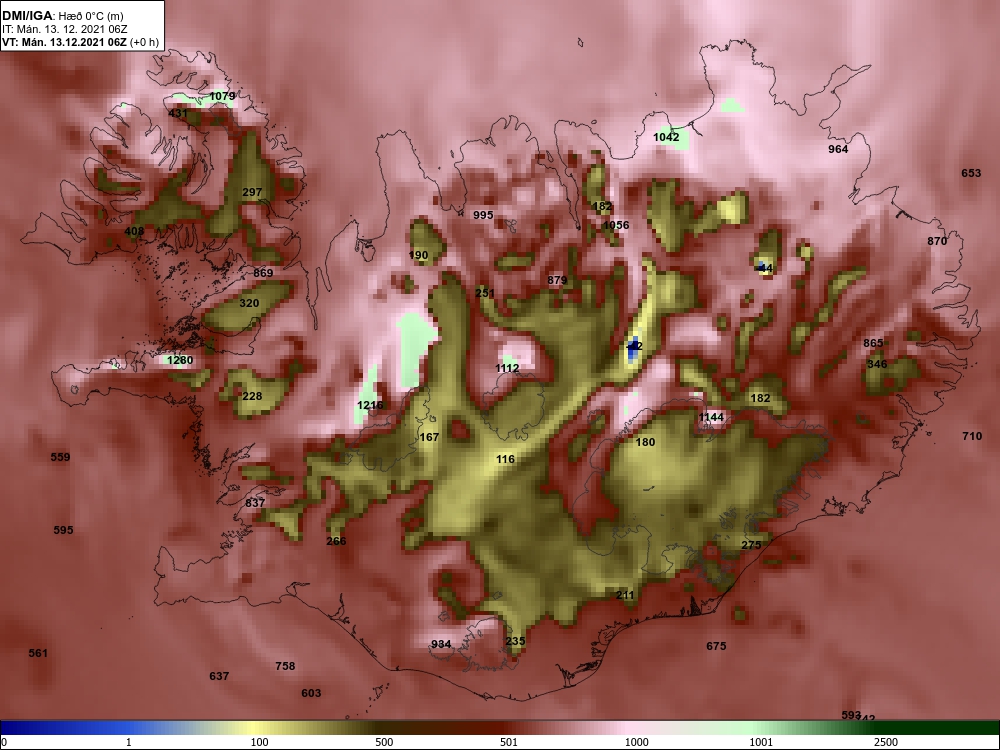Click the 211 height value
1000x750 pixels.
click(x=625, y=595)
